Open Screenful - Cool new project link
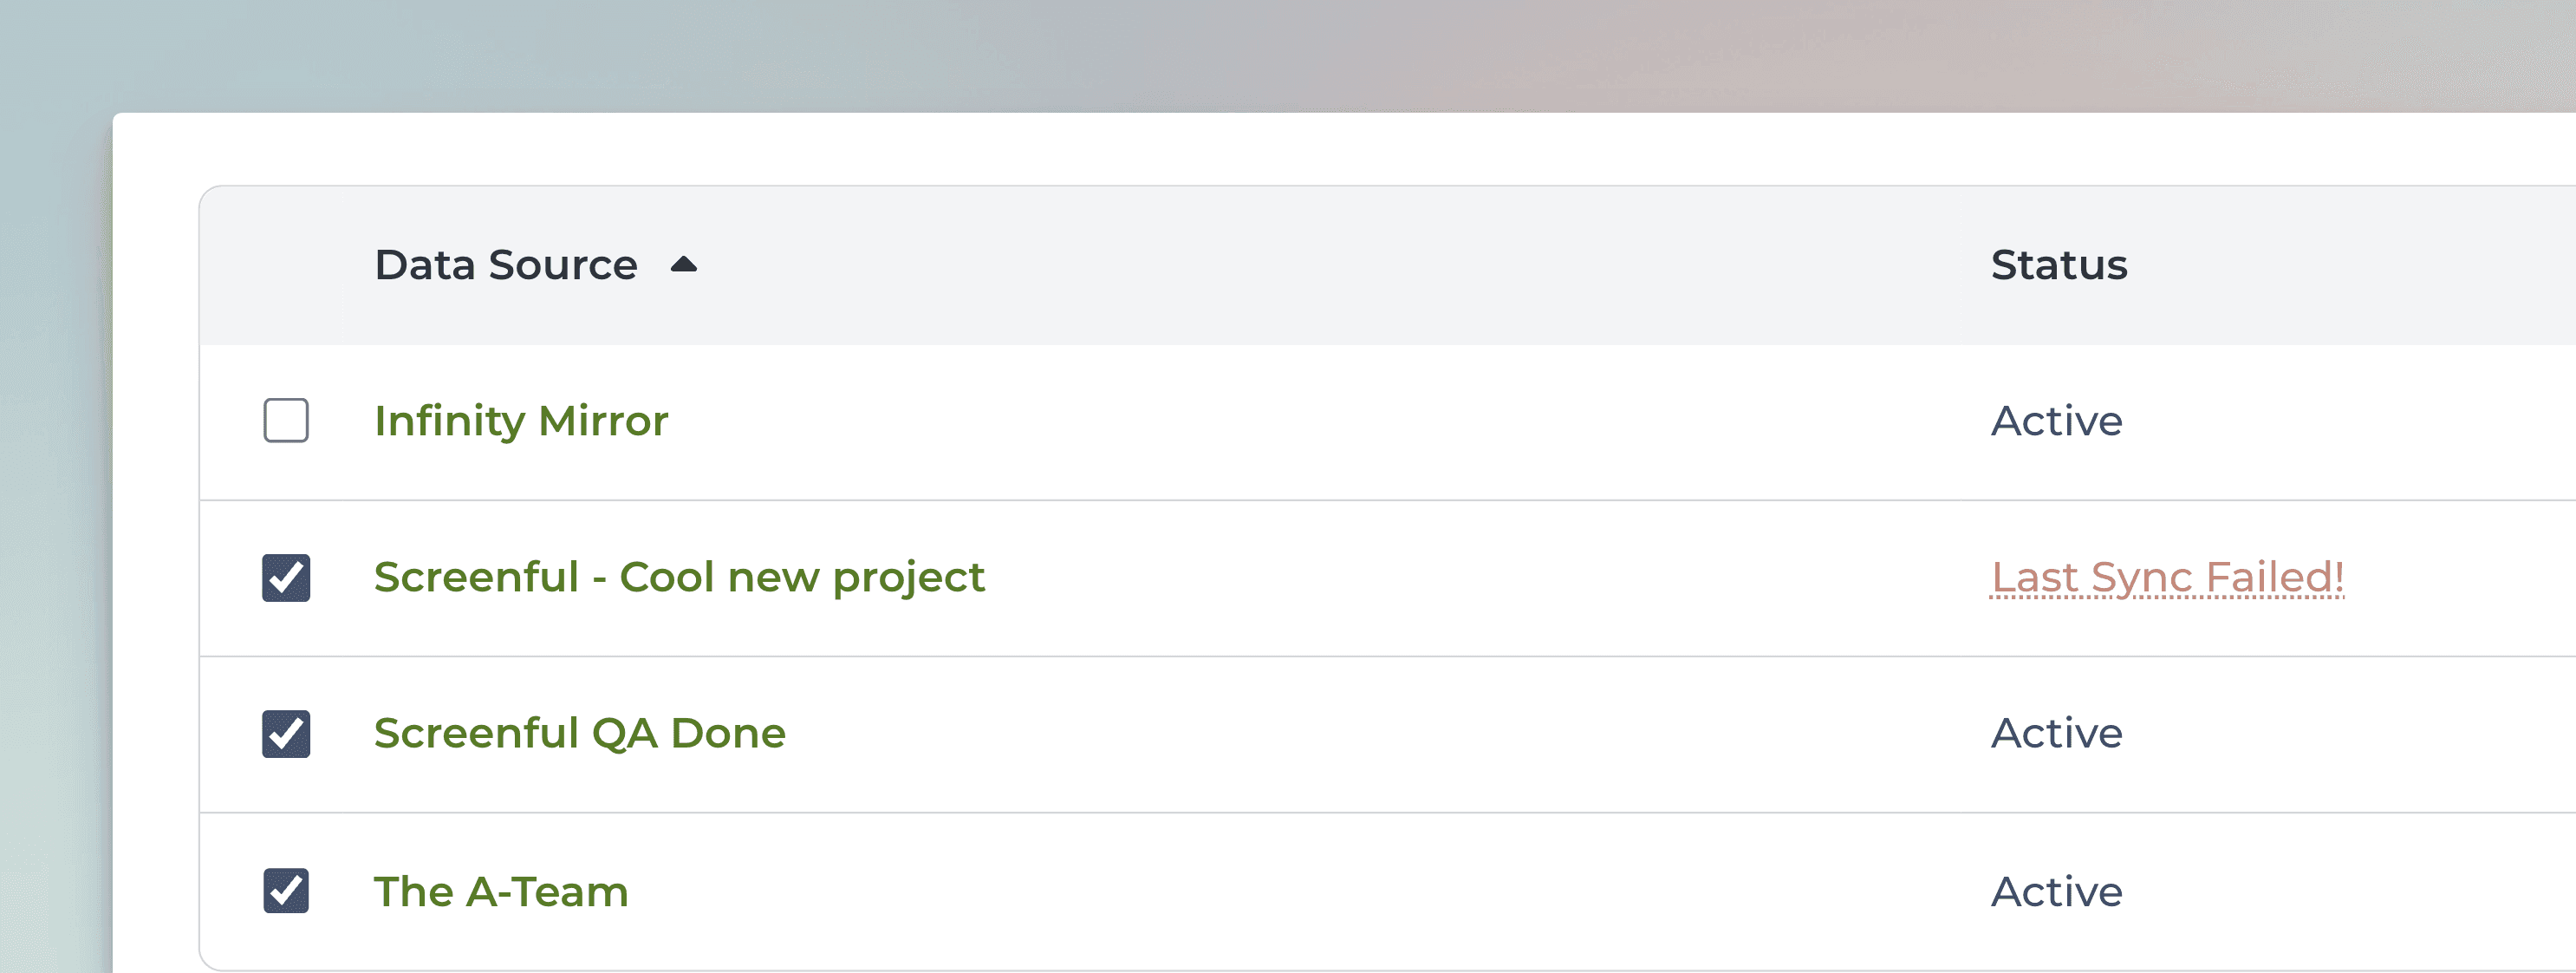This screenshot has height=973, width=2576. (x=679, y=577)
